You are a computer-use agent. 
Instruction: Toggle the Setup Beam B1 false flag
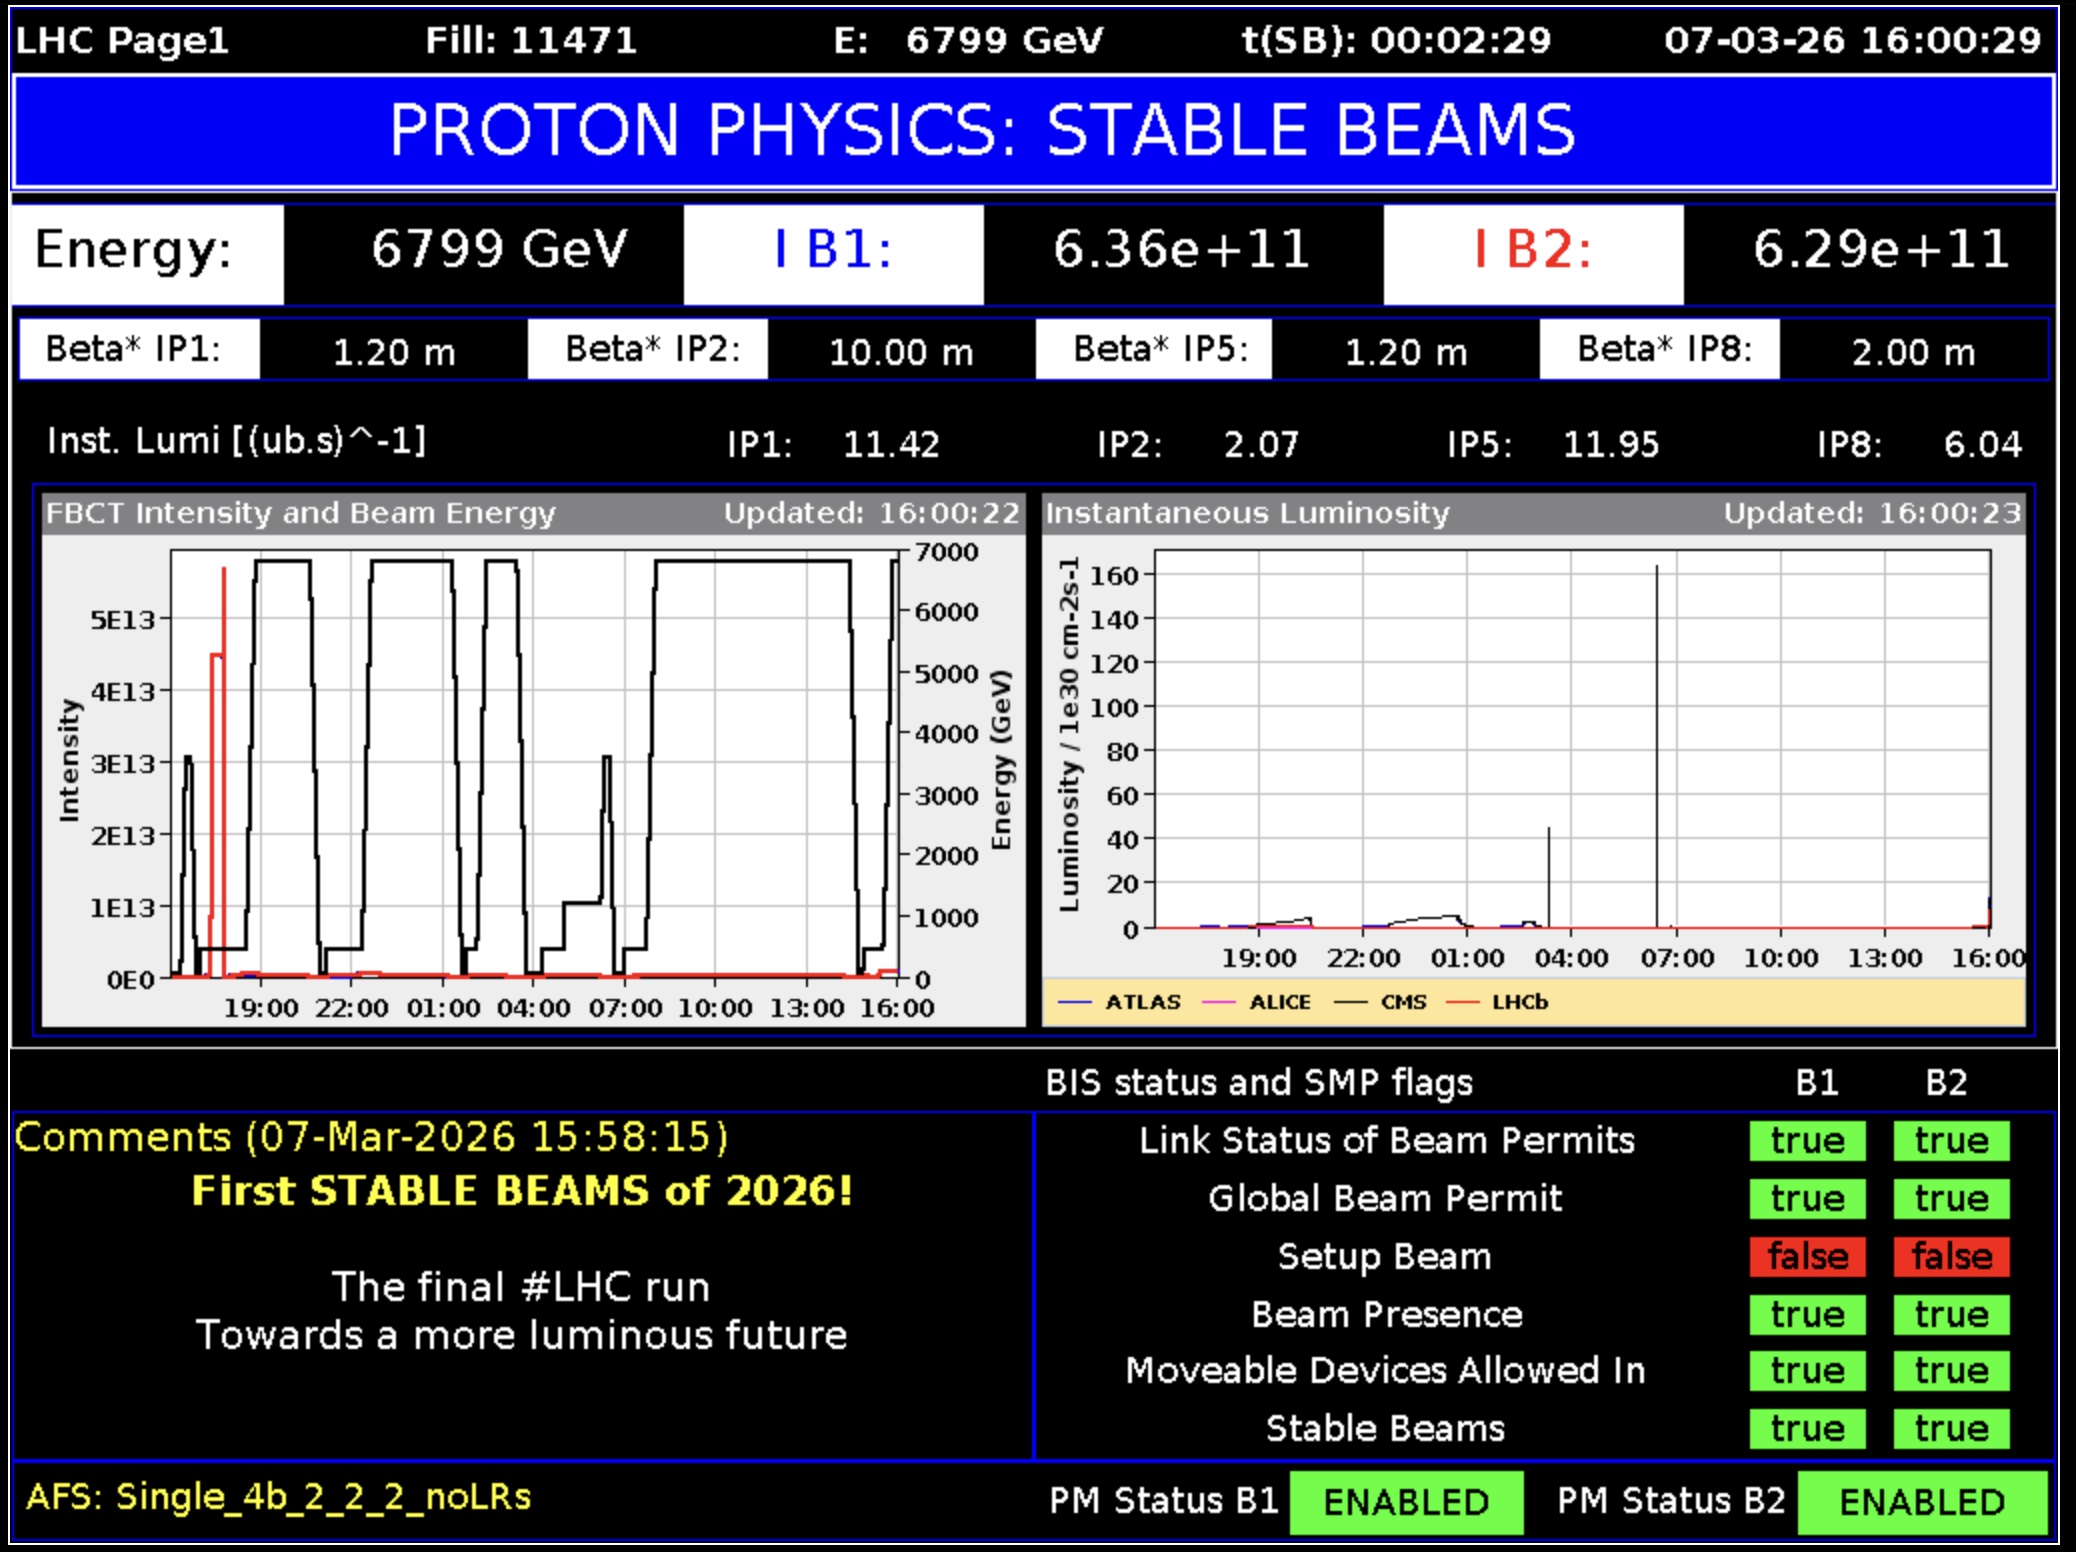[x=1809, y=1257]
